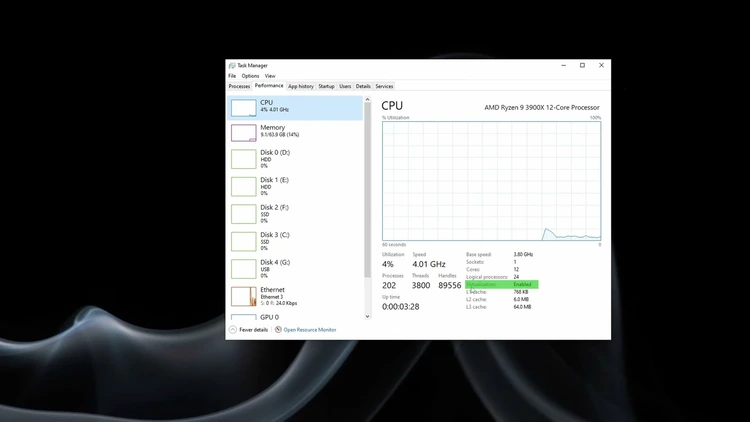Open the View menu
The height and width of the screenshot is (422, 750).
coord(270,76)
